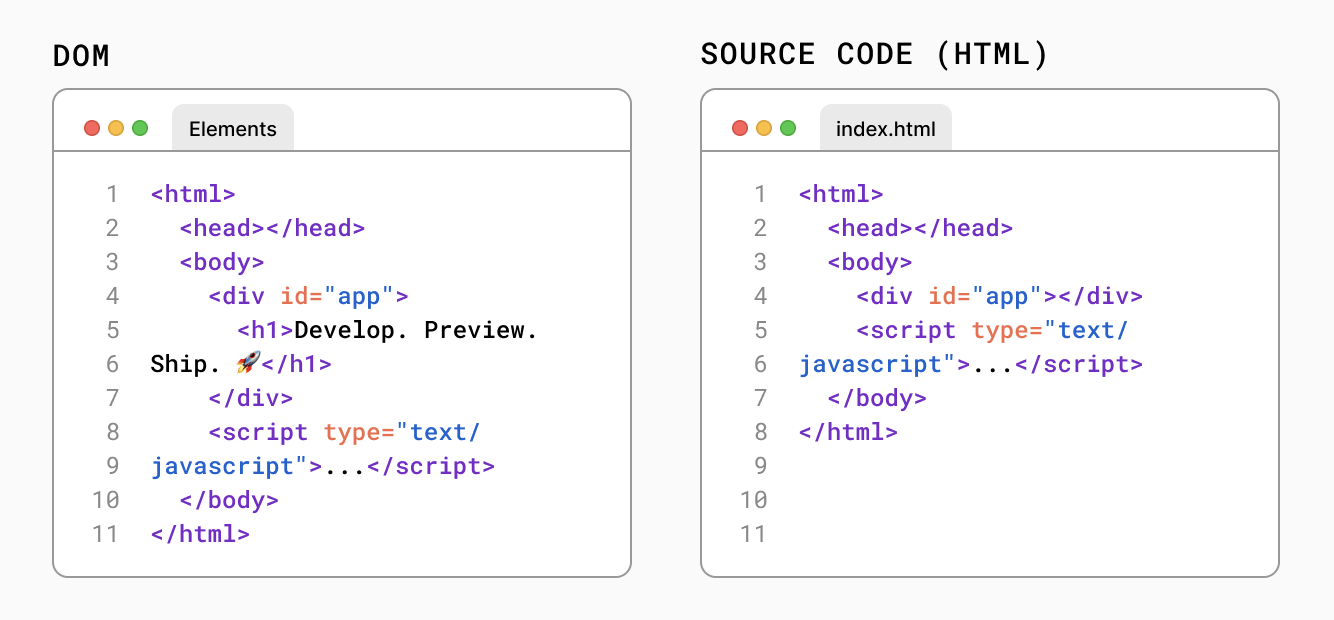Click the yellow minimize dot in DOM window

pyautogui.click(x=116, y=128)
